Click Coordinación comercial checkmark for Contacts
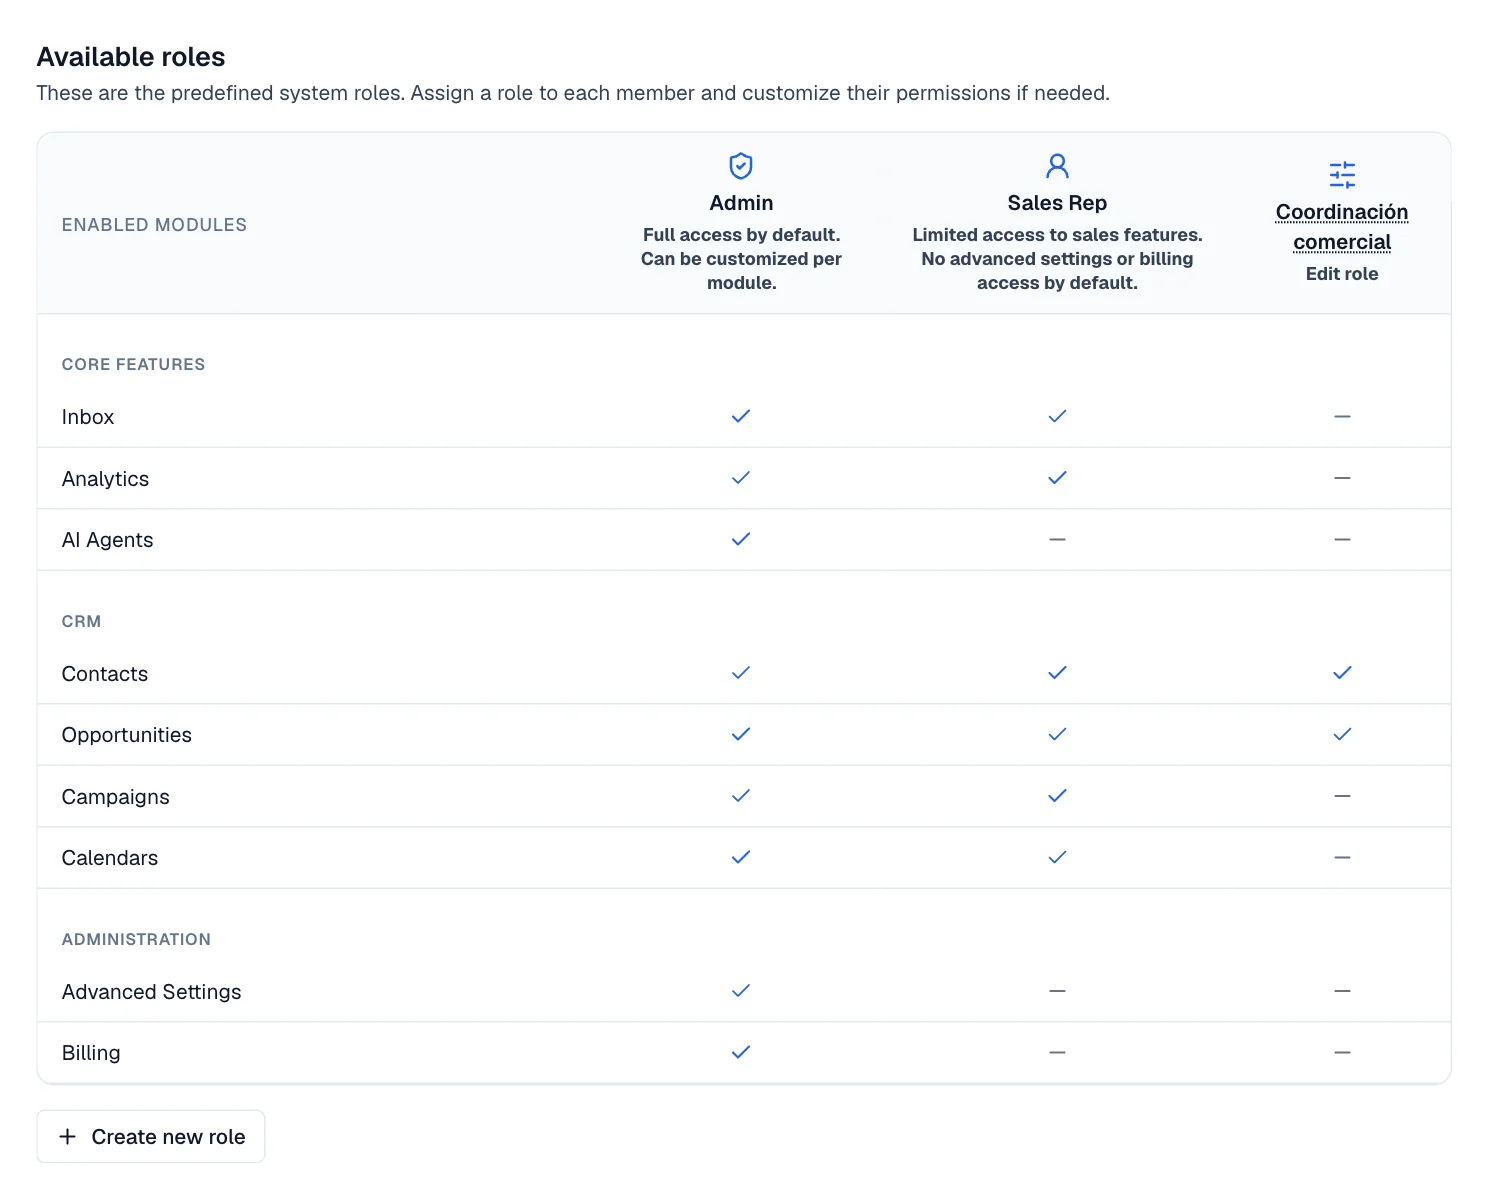 tap(1342, 673)
